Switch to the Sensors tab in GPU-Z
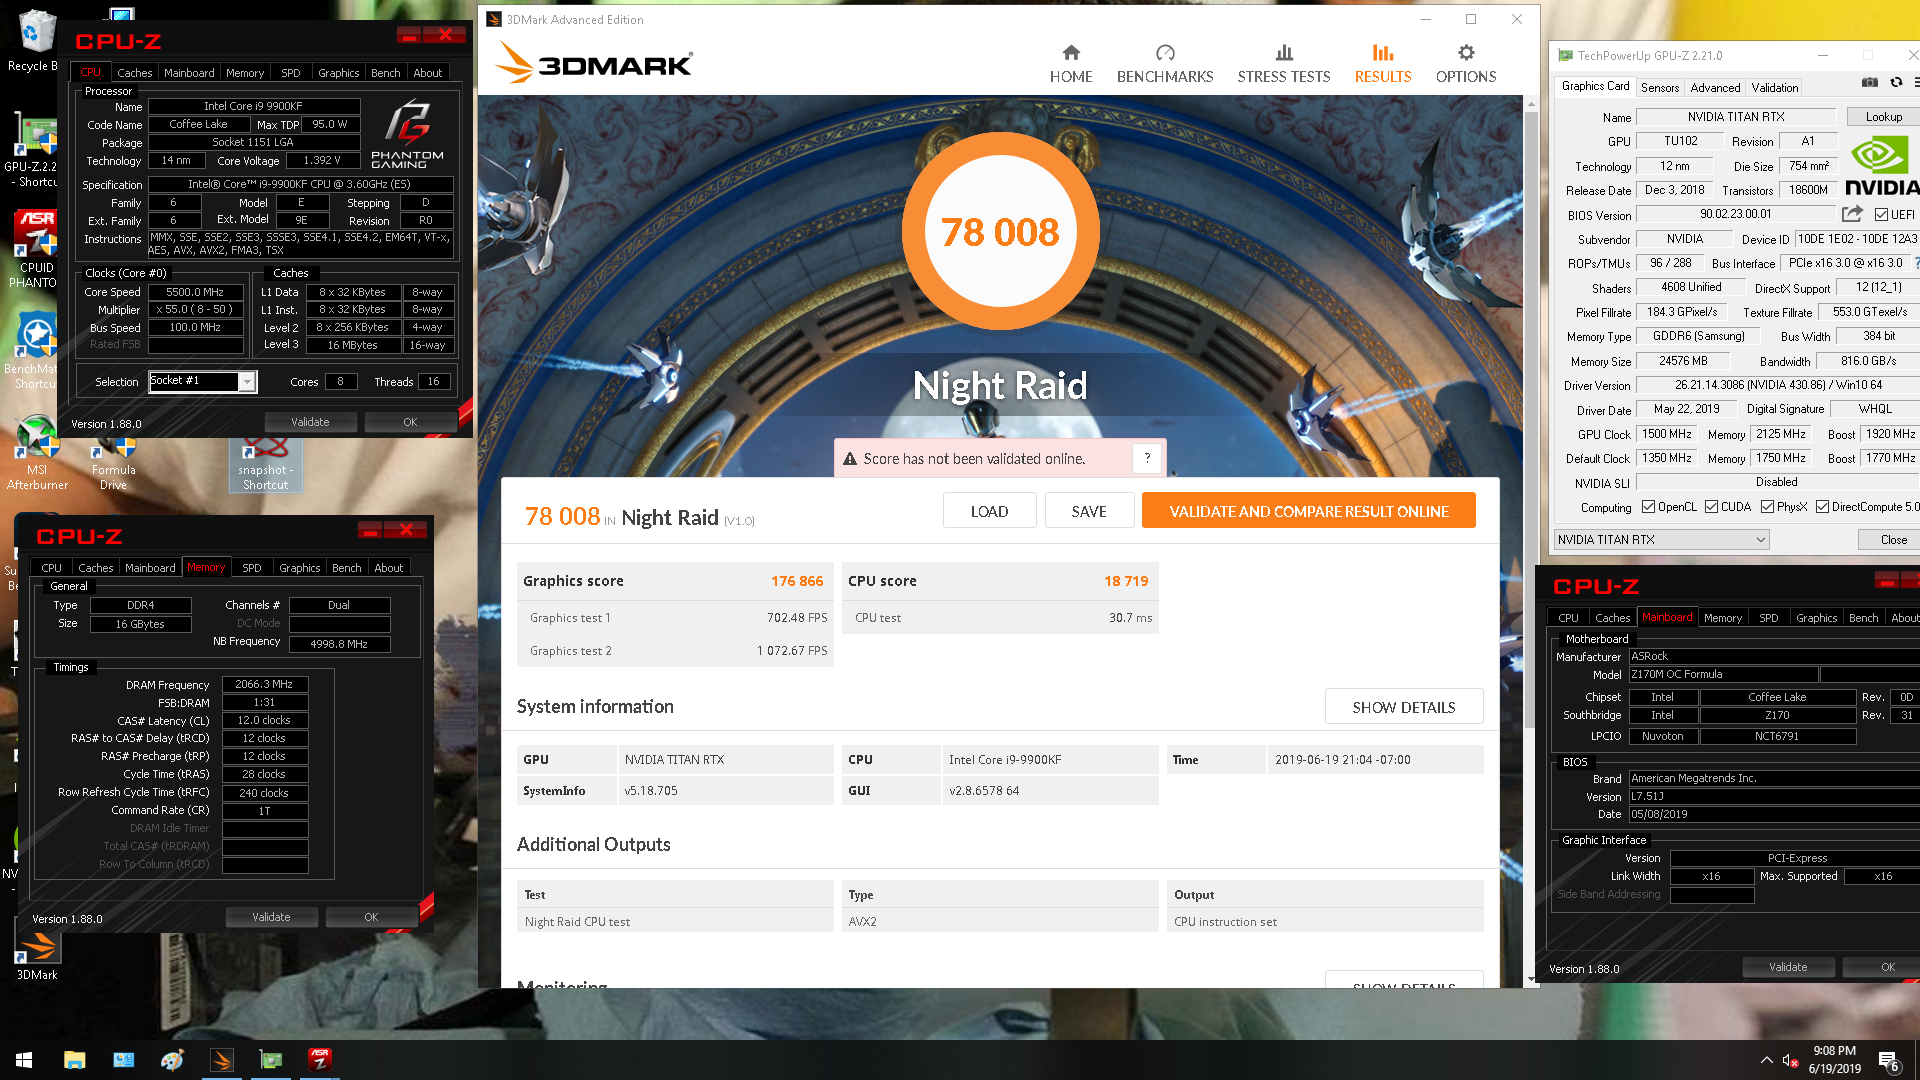 (x=1660, y=88)
